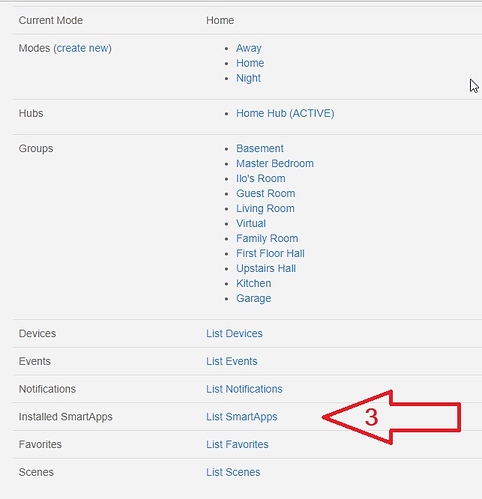The image size is (482, 499).
Task: Open the 'create new' mode link
Action: (x=83, y=48)
